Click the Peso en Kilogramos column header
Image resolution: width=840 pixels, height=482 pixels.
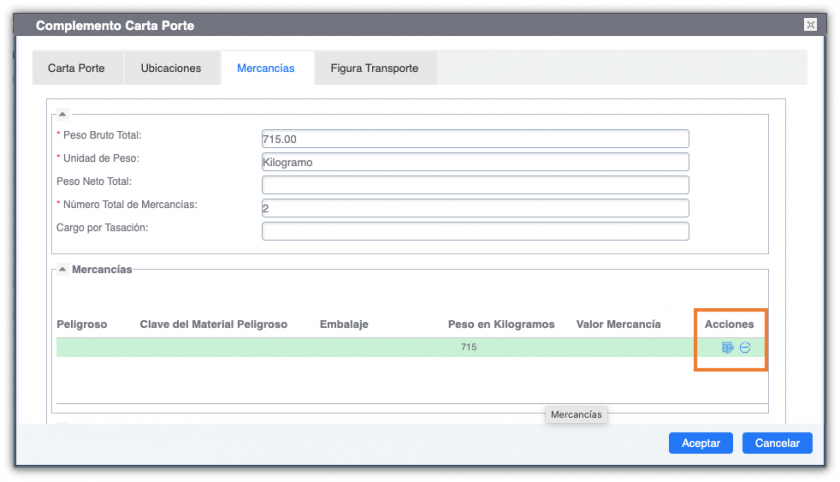[x=500, y=324]
